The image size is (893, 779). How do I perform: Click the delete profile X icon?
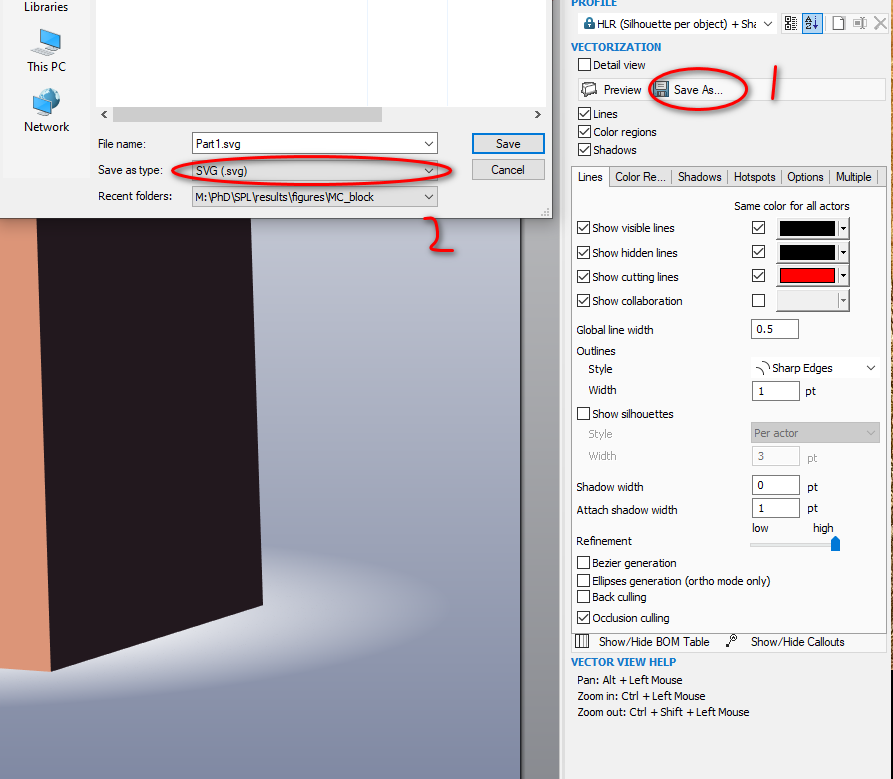[x=880, y=23]
